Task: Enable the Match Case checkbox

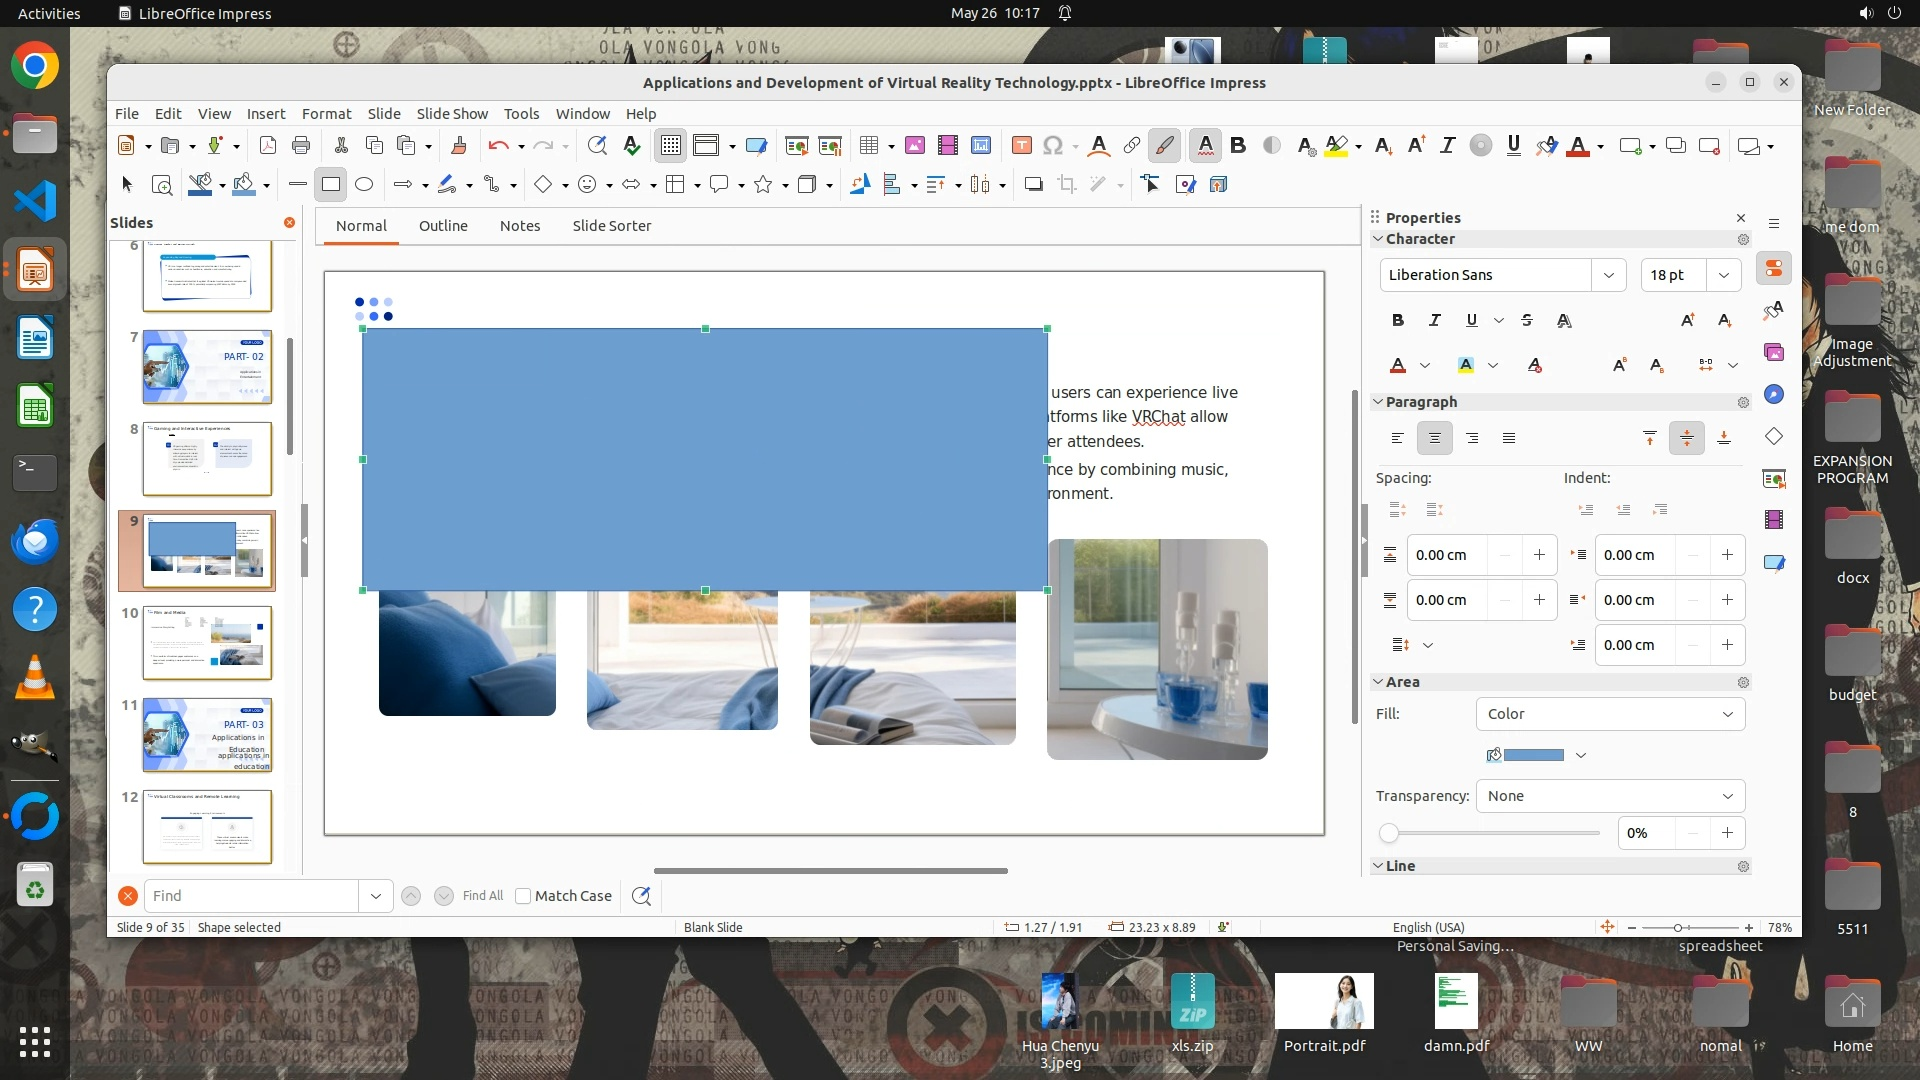Action: (x=523, y=896)
